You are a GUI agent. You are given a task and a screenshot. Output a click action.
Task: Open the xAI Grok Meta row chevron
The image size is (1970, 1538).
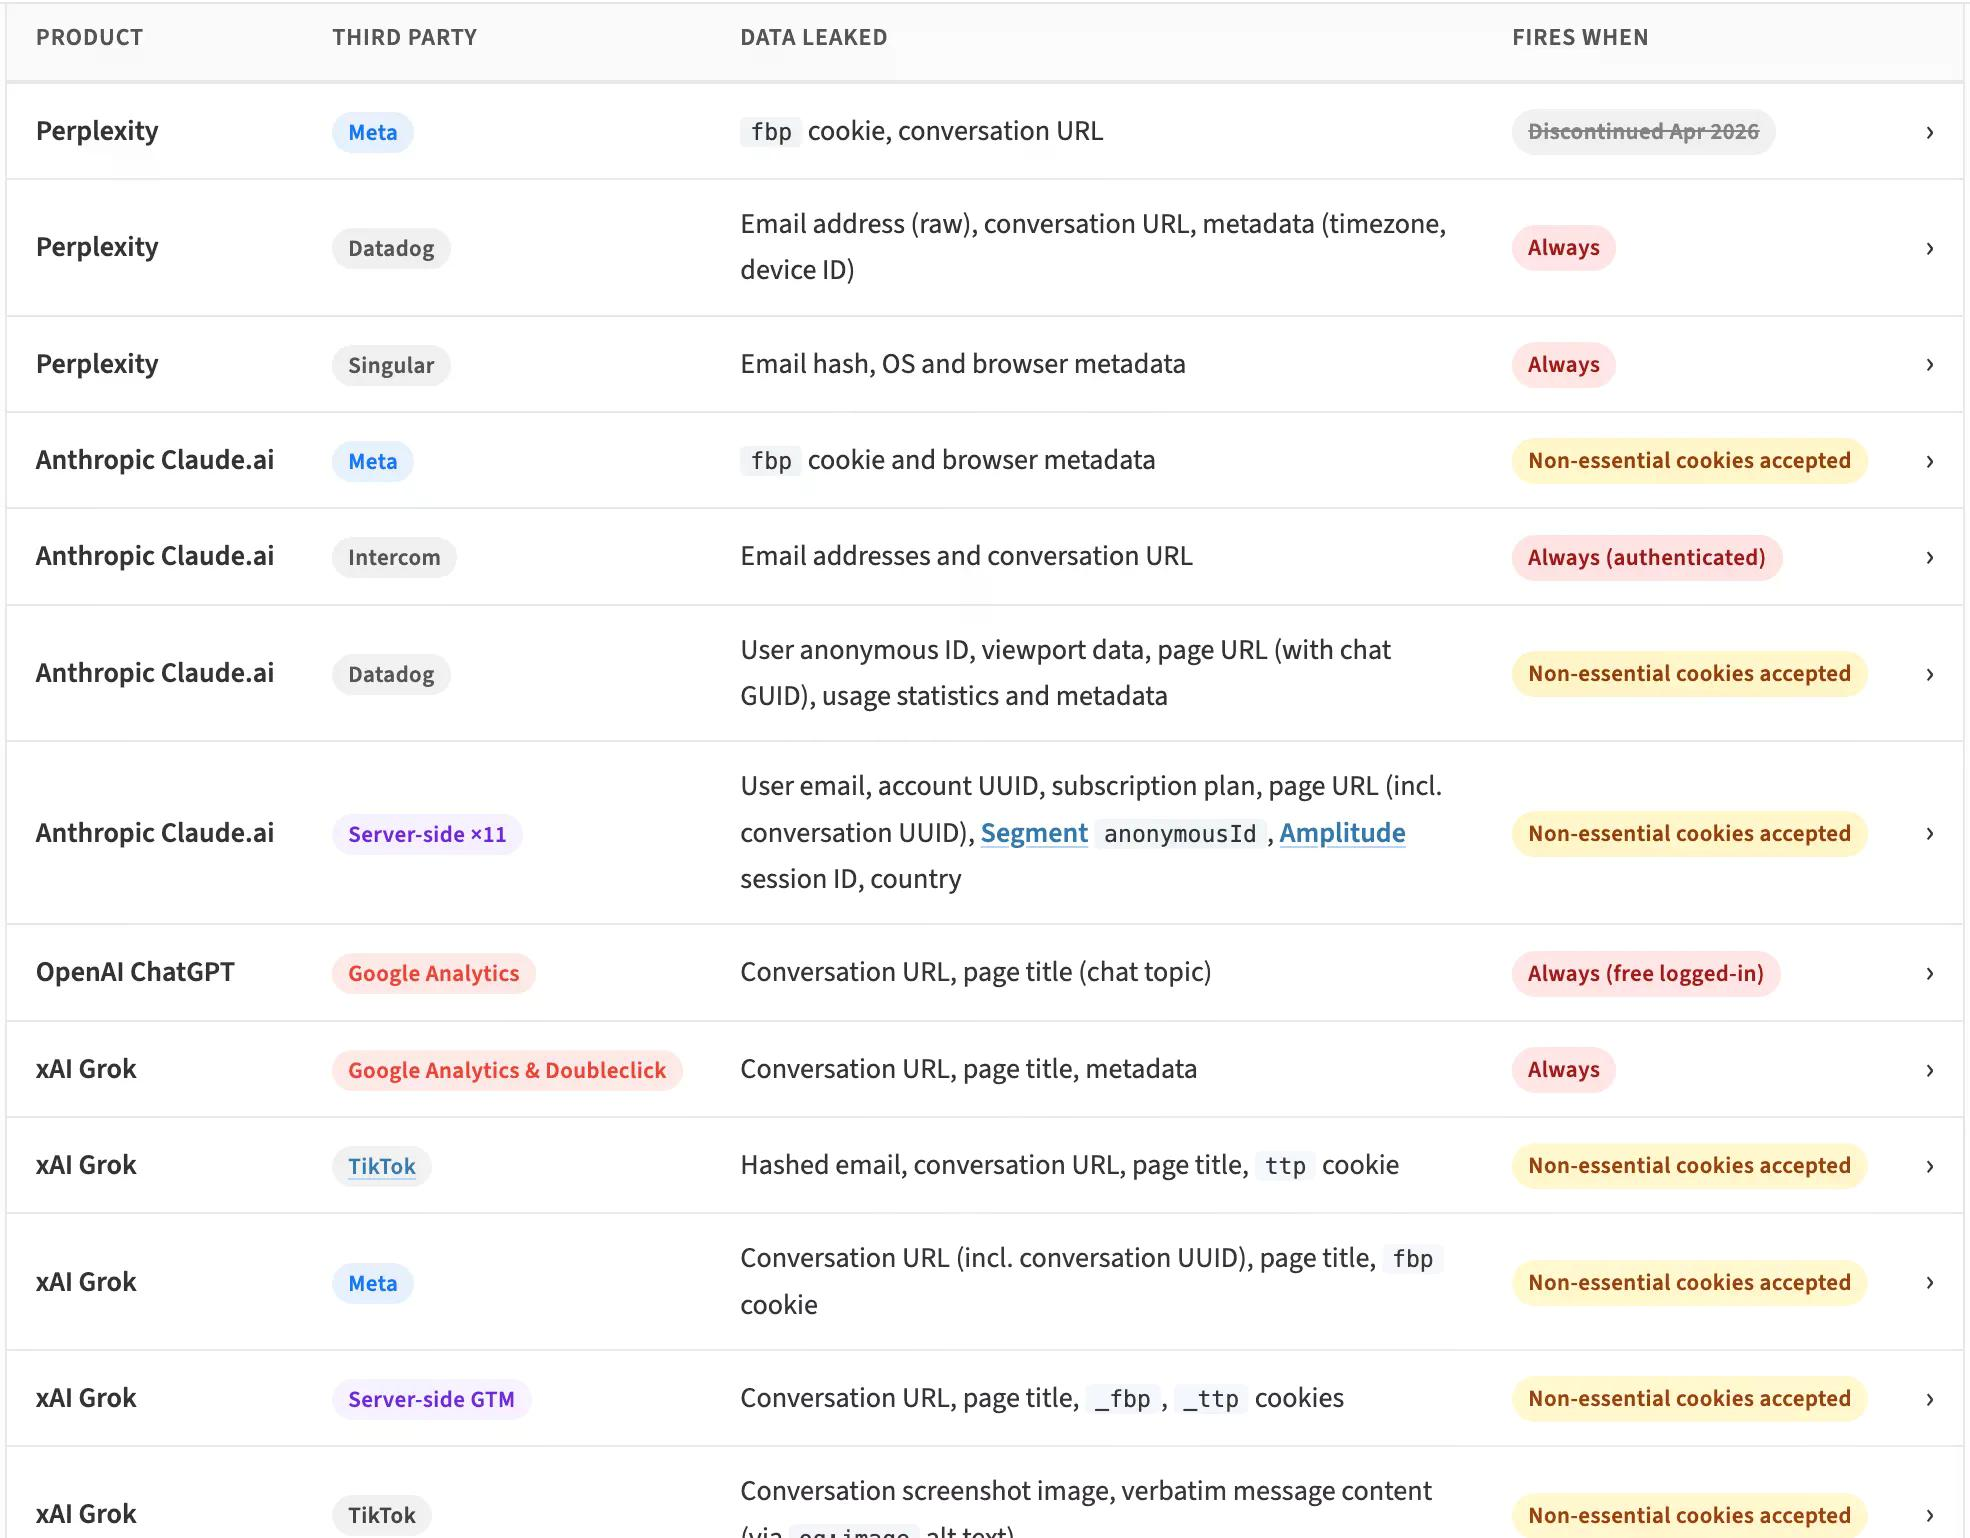(x=1929, y=1282)
